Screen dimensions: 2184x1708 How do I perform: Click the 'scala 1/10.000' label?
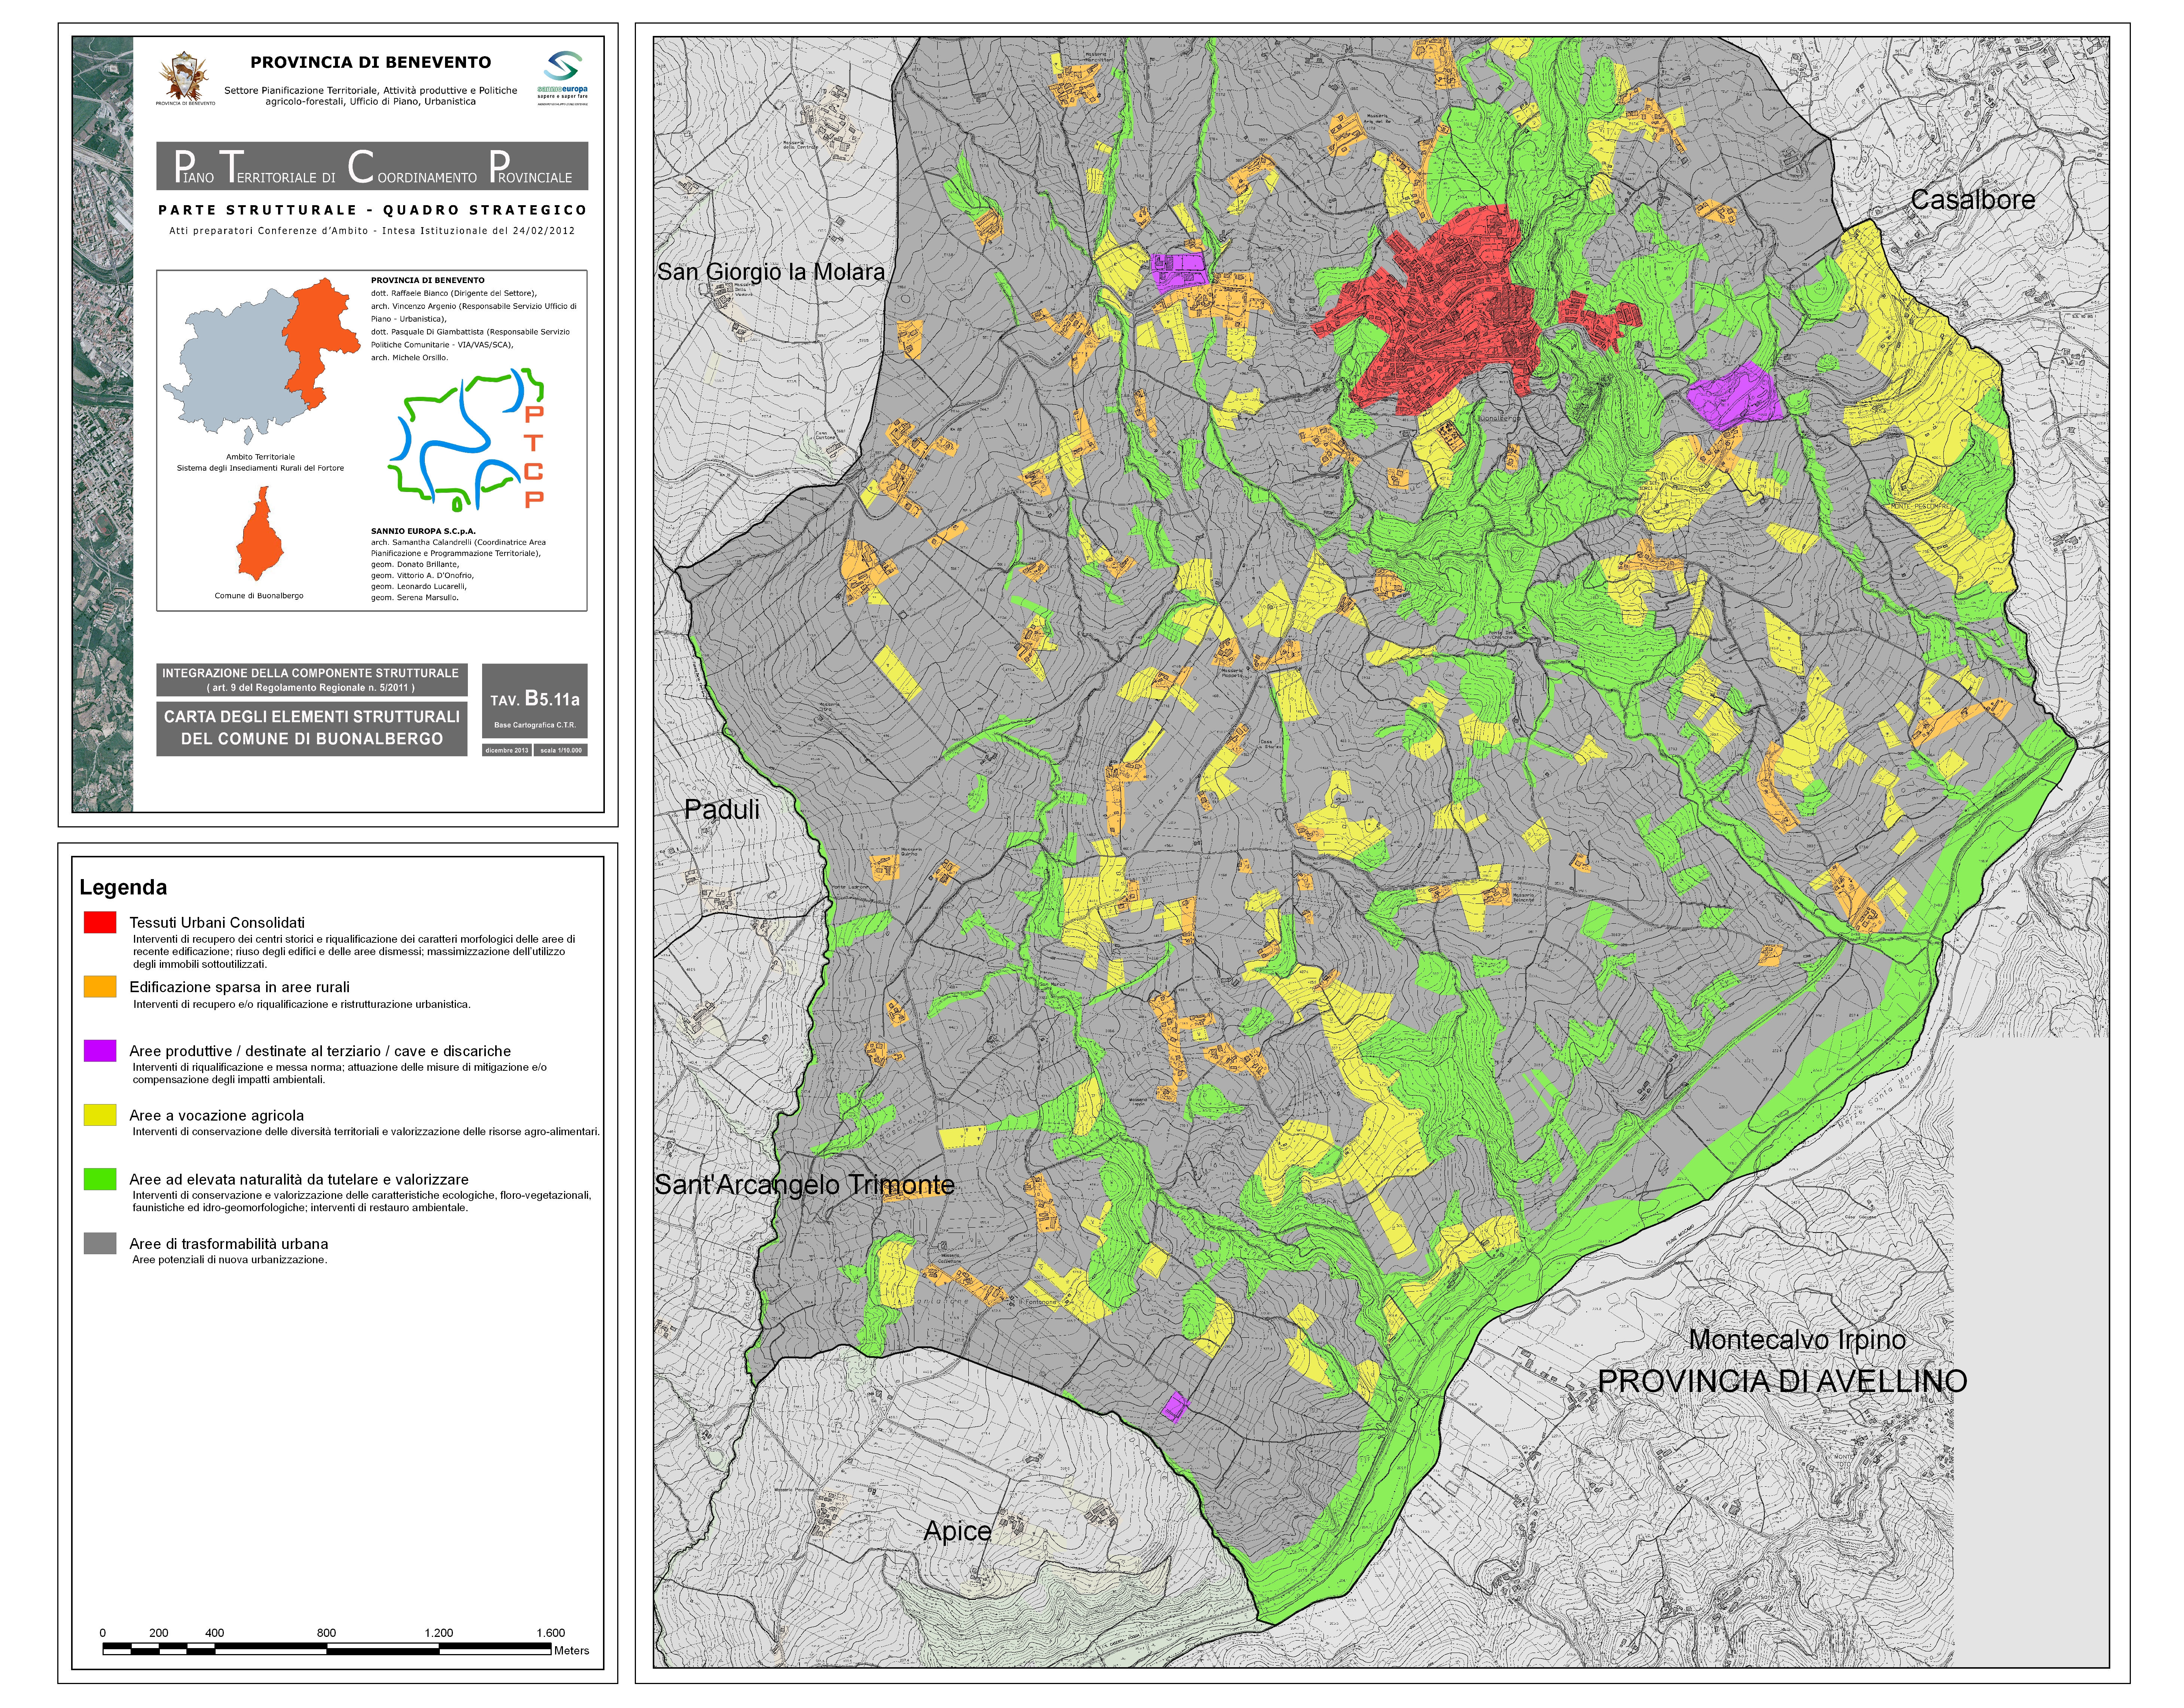561,750
